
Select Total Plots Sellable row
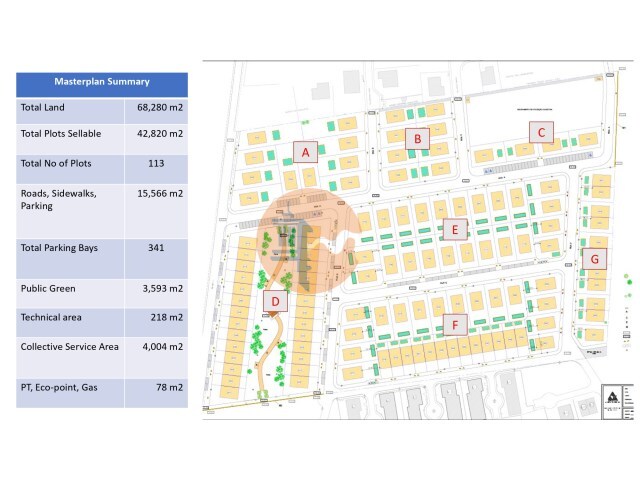point(70,133)
